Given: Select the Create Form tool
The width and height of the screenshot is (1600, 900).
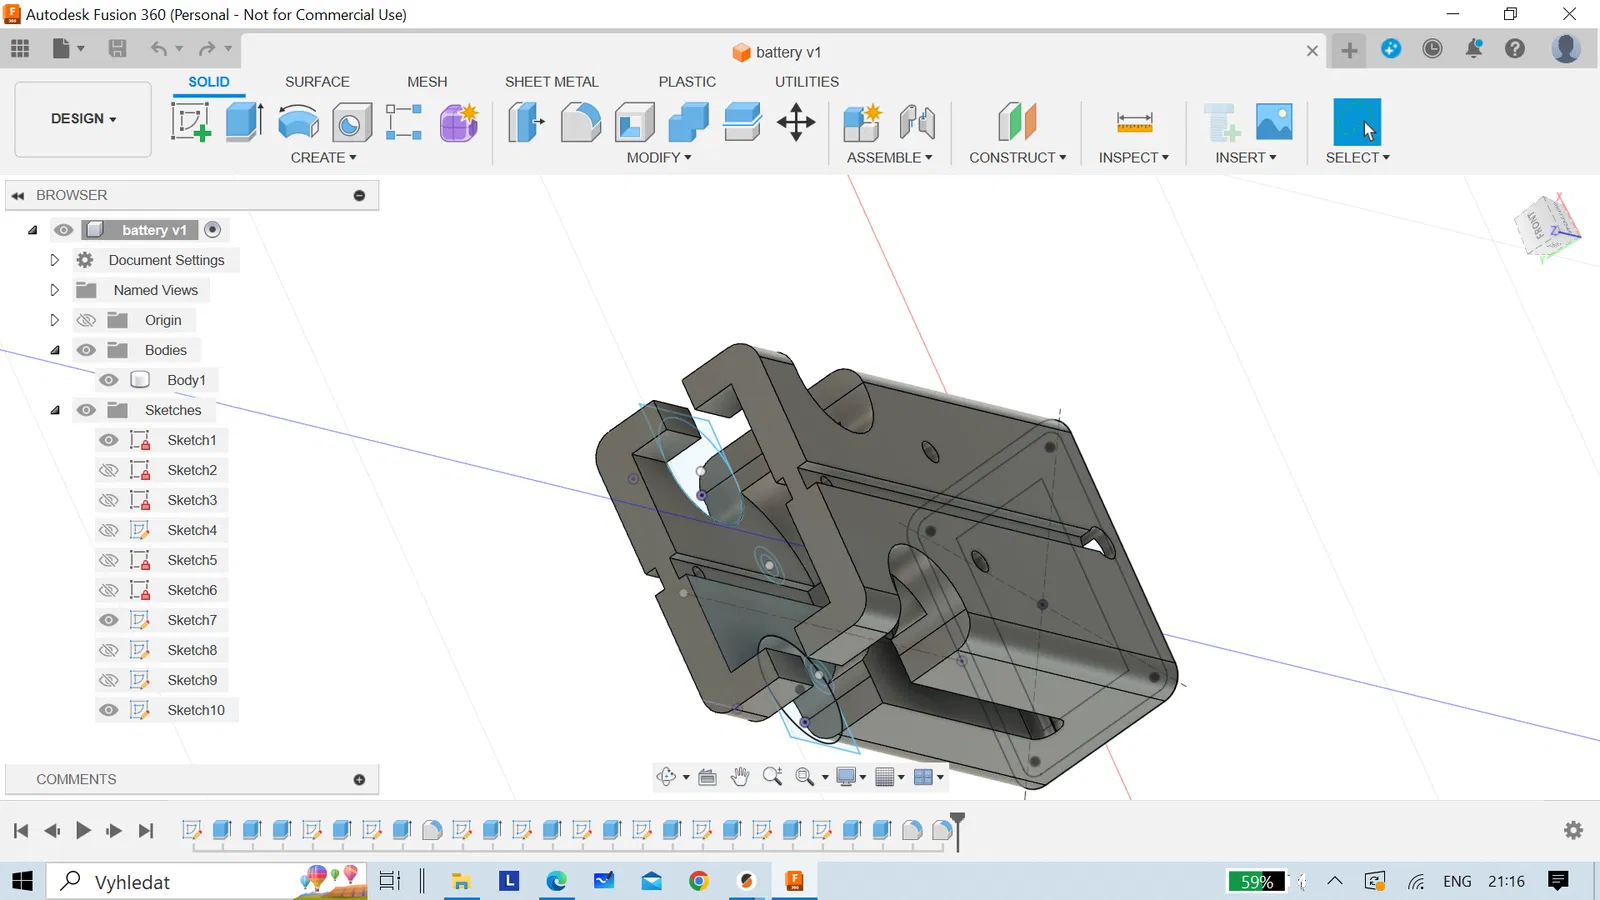Looking at the screenshot, I should point(459,122).
